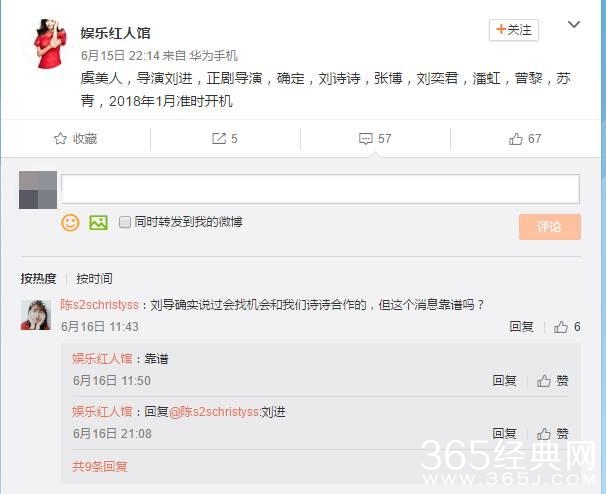Open the comments icon showing 57
The height and width of the screenshot is (494, 606).
pos(366,138)
